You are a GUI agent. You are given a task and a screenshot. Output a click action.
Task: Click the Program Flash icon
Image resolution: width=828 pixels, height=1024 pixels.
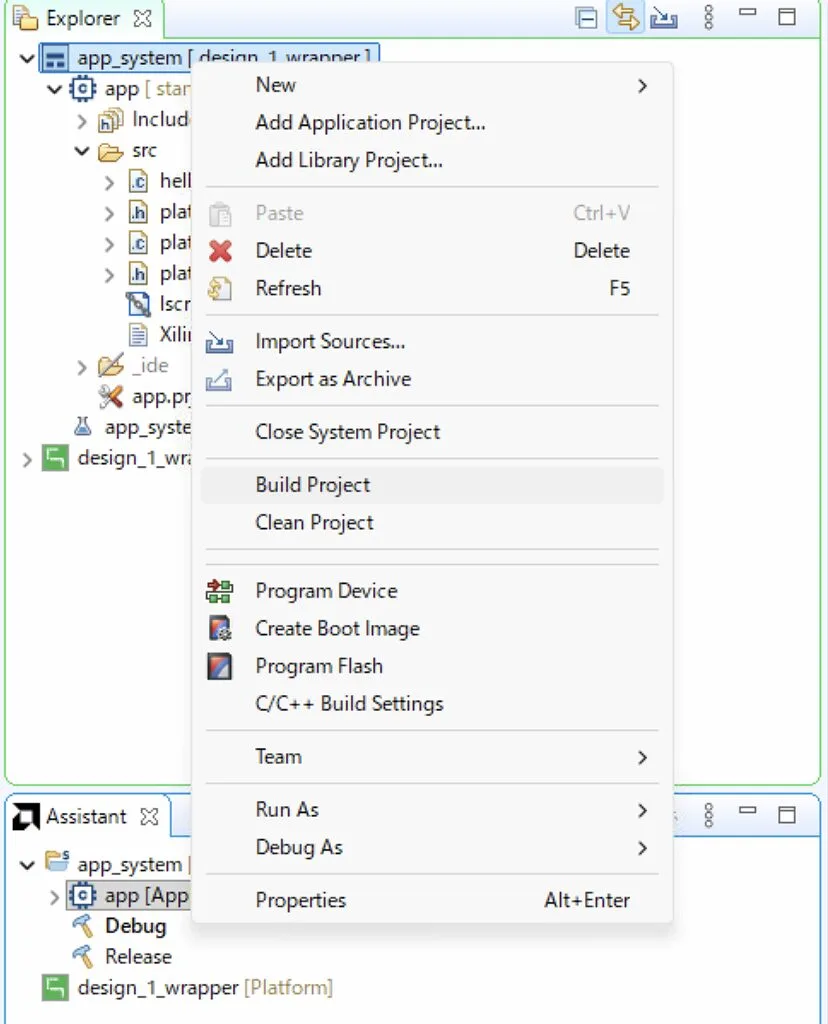click(x=219, y=666)
